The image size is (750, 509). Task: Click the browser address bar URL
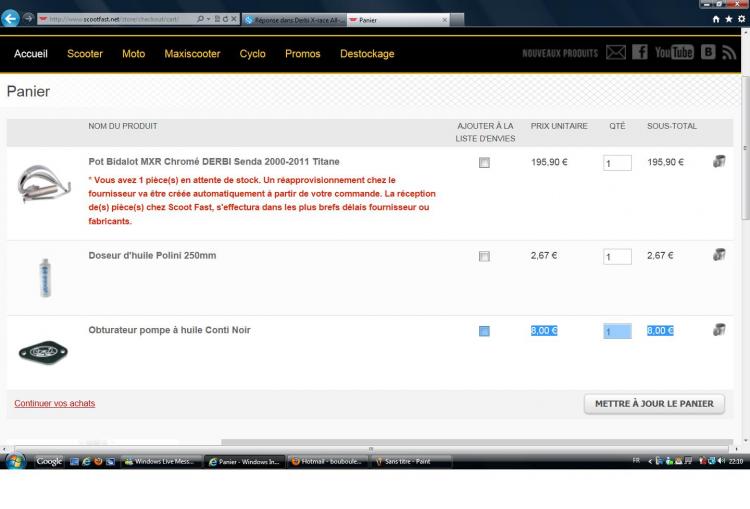tap(114, 19)
